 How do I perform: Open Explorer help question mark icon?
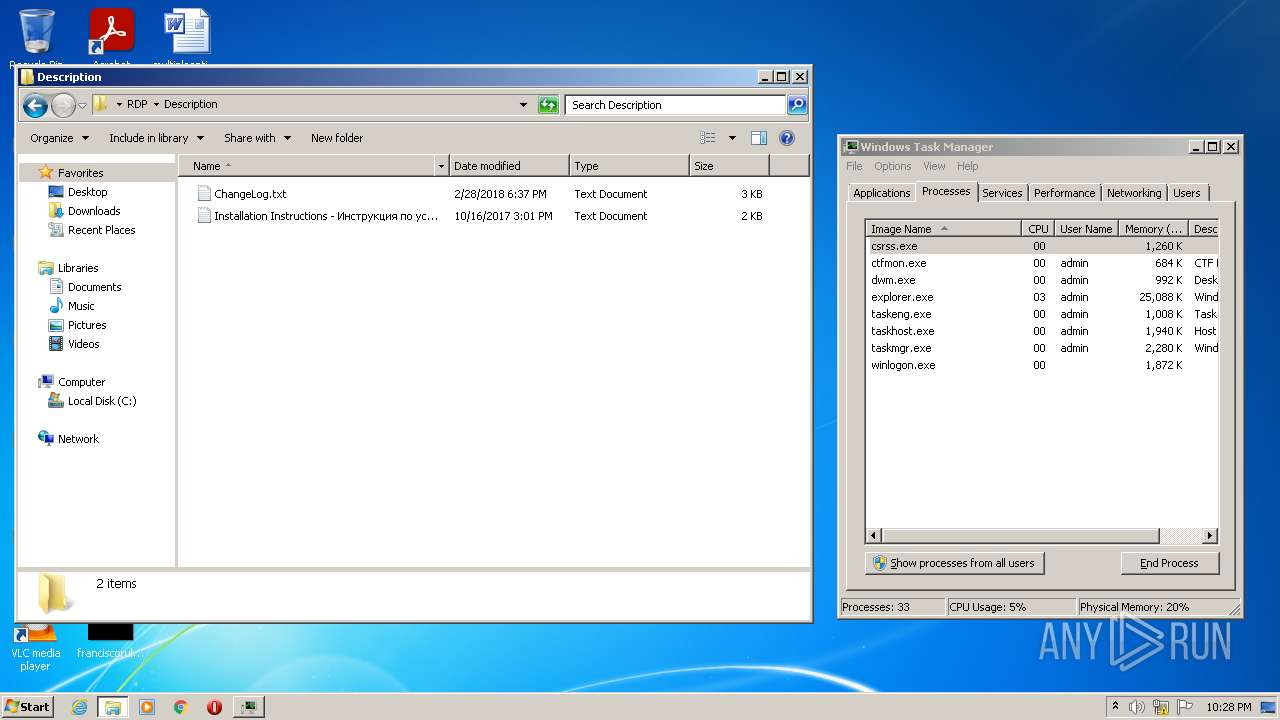point(787,138)
